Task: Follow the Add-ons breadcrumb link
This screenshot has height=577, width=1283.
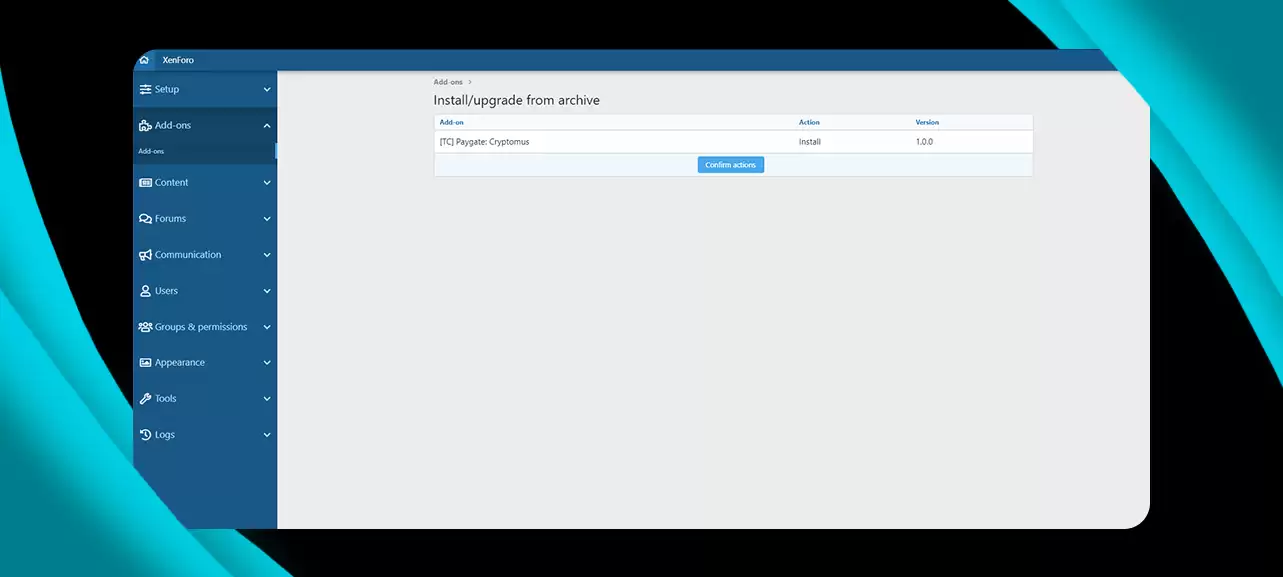Action: (x=448, y=82)
